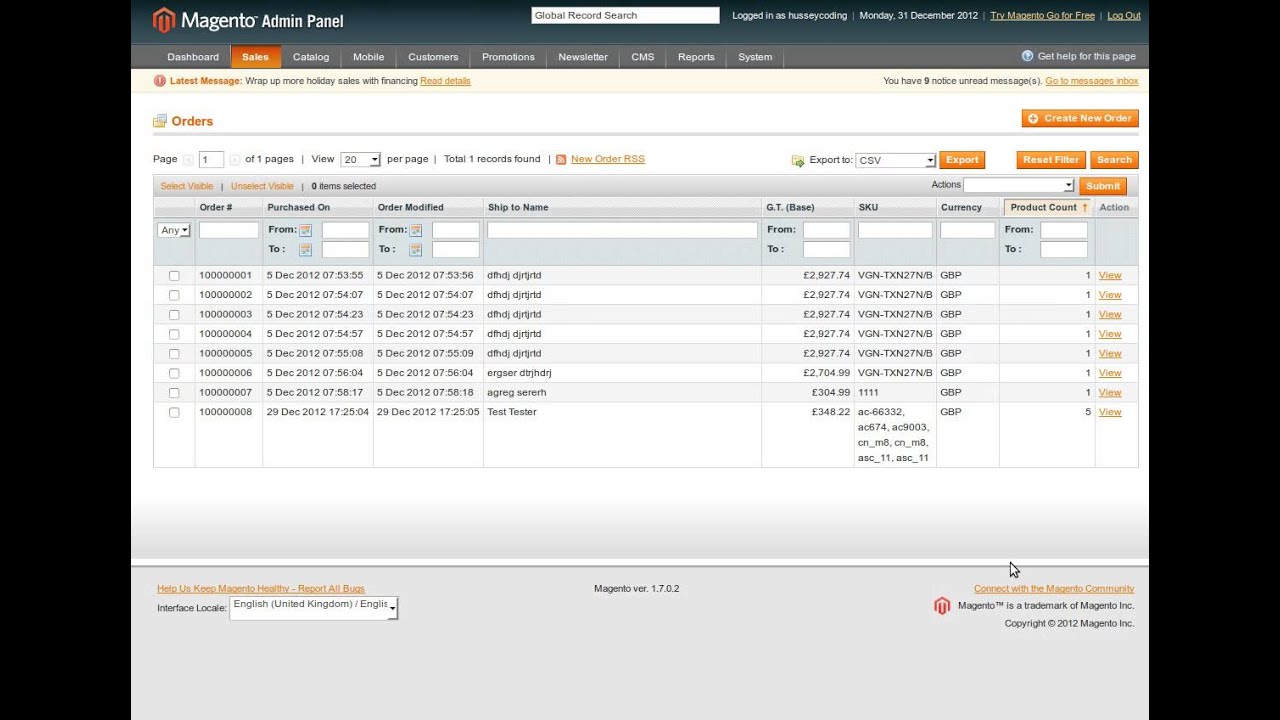Screen dimensions: 1280x720
Task: Click the Ship to Name filter field
Action: tap(622, 230)
